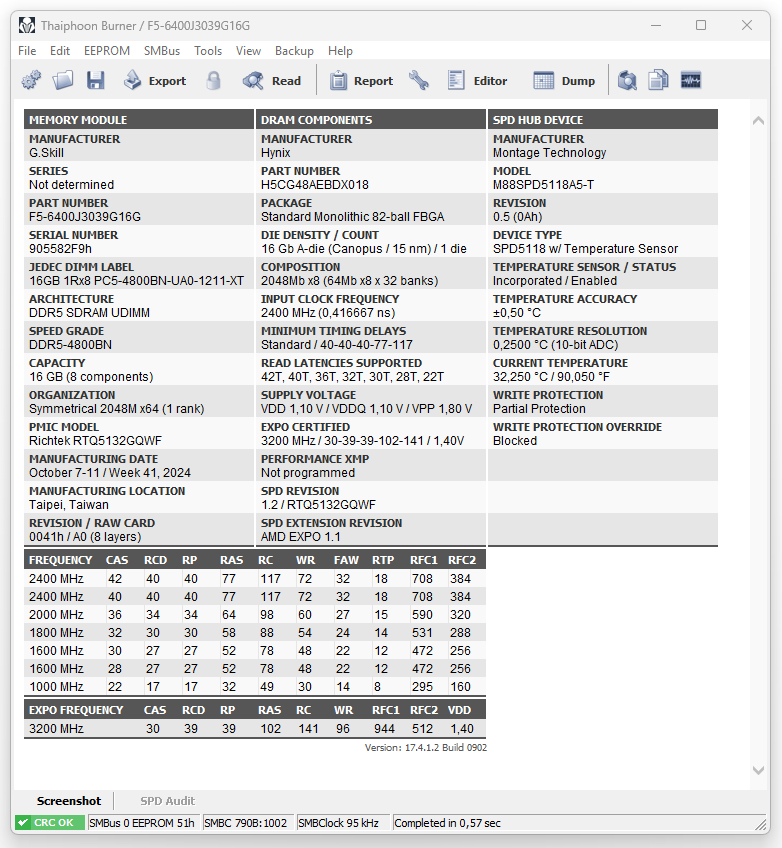This screenshot has height=848, width=782.
Task: Click the Read toolbar button
Action: click(271, 81)
